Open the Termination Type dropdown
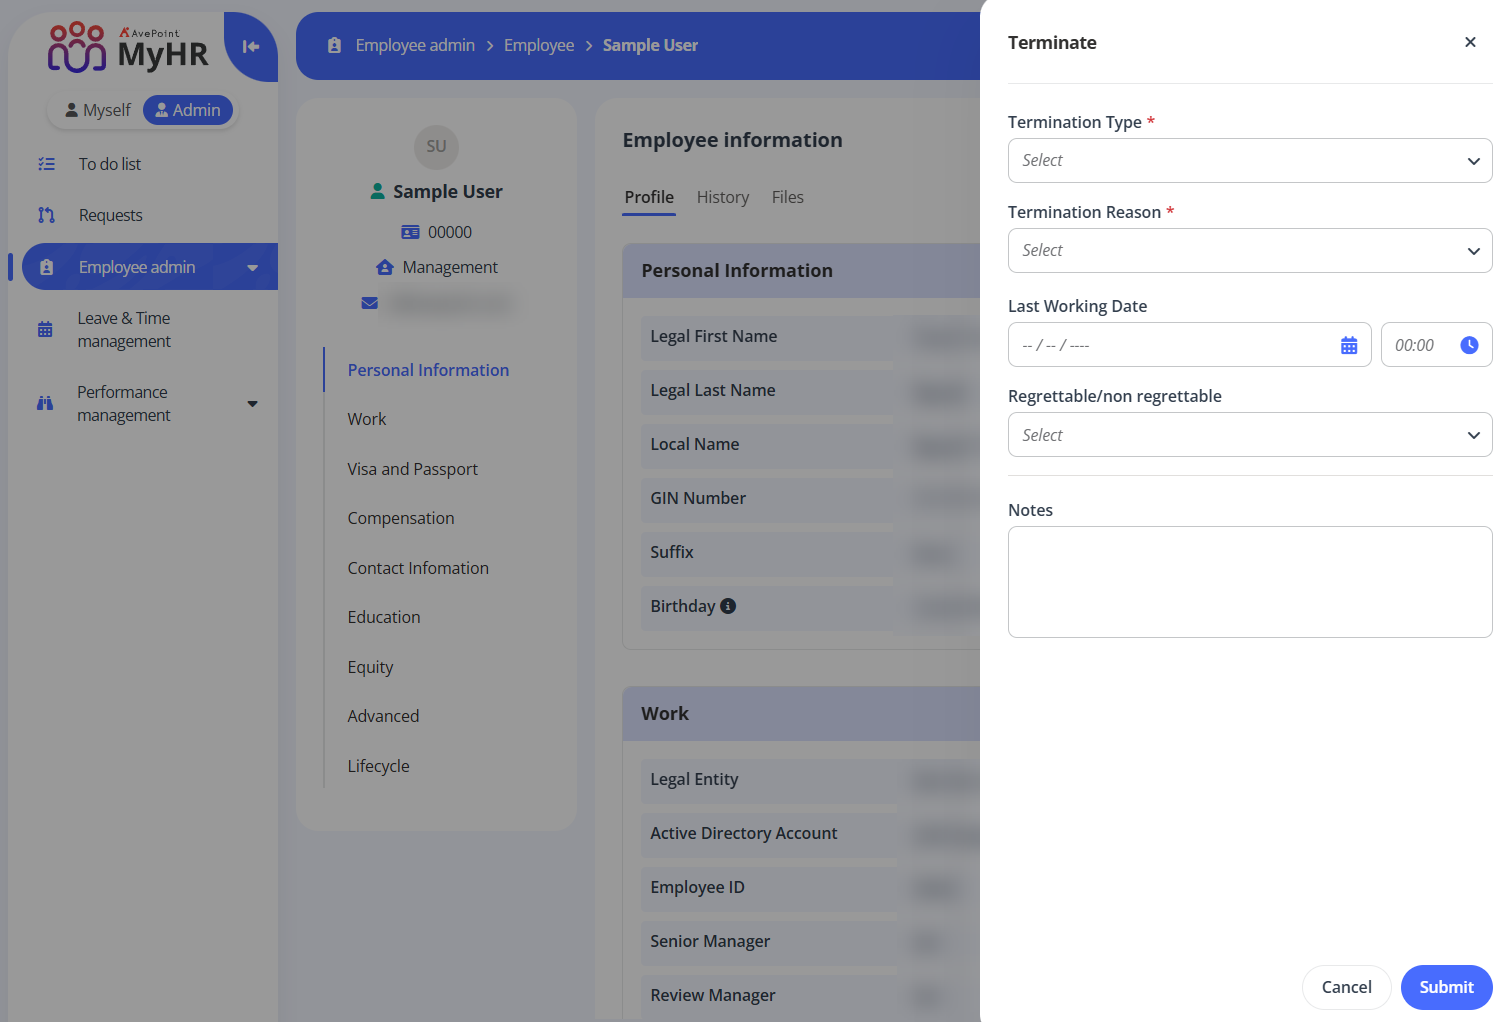Image resolution: width=1502 pixels, height=1022 pixels. [1249, 161]
